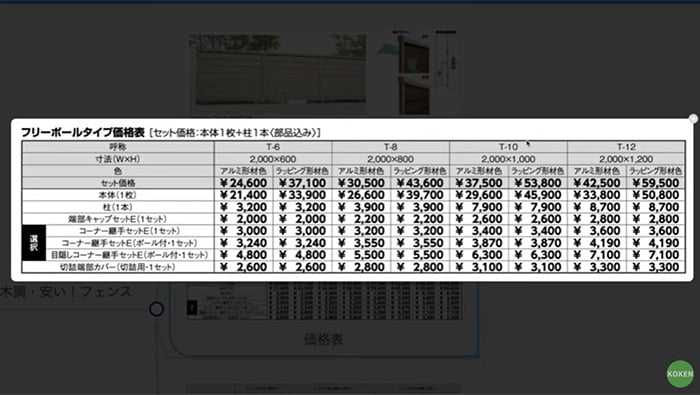This screenshot has width=700, height=395.
Task: Click 端部キャップ price in T-8 アルミ形材色 column
Action: [361, 219]
